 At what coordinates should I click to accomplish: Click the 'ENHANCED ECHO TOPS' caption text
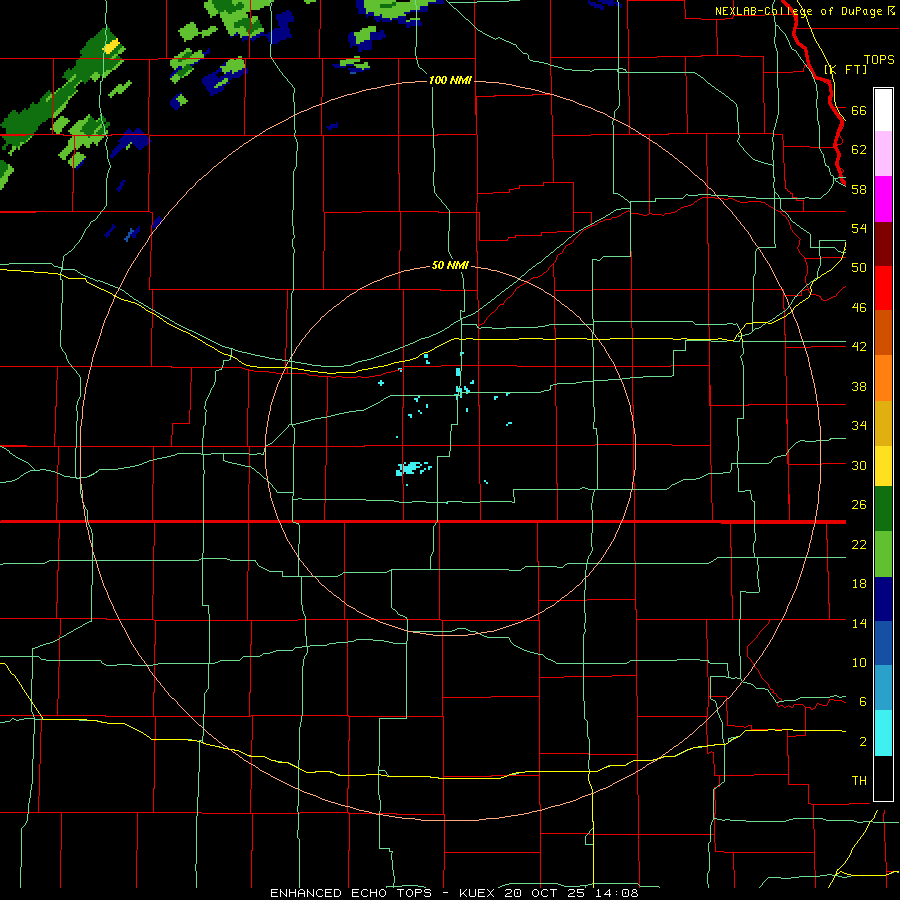pyautogui.click(x=351, y=893)
